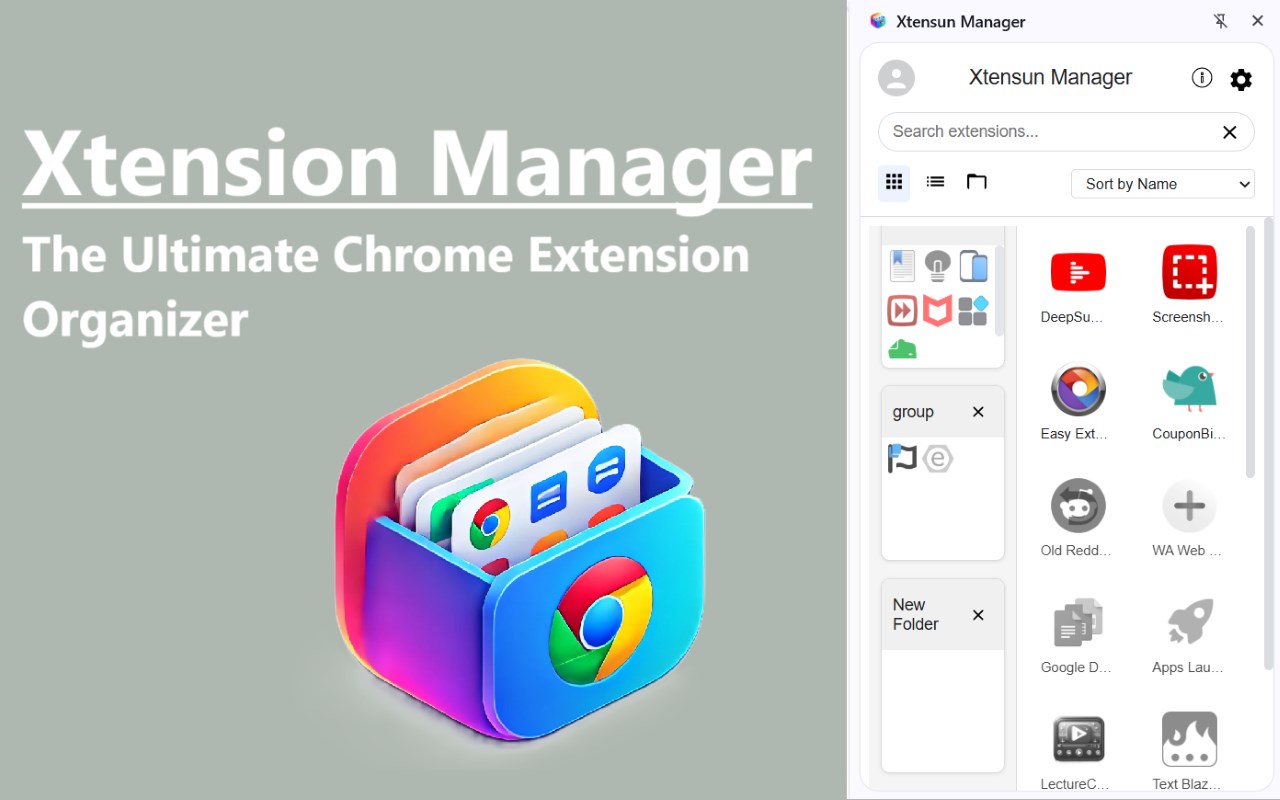Click the document bookmark icon in top folder

(x=902, y=266)
